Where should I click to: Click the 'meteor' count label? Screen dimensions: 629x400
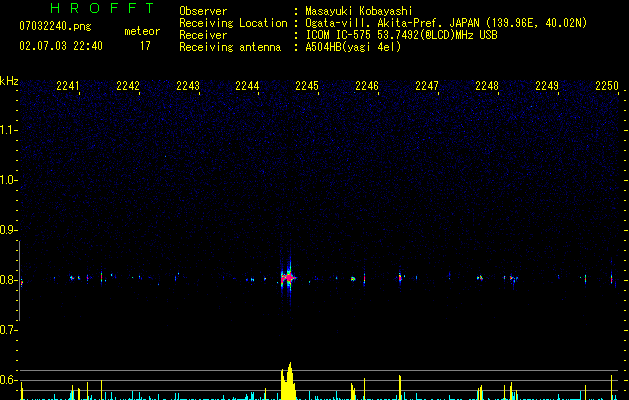pos(142,31)
